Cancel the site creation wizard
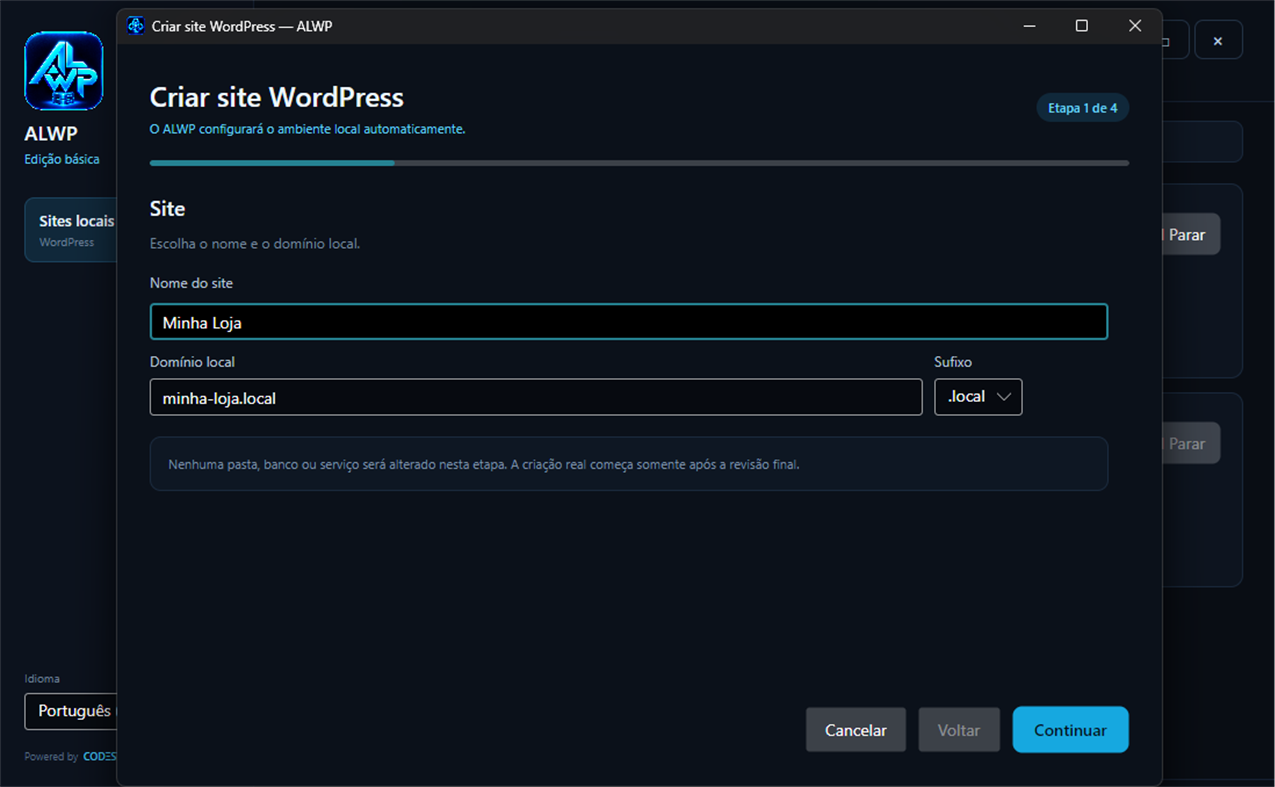Screen dimensions: 1275x787 click(856, 730)
